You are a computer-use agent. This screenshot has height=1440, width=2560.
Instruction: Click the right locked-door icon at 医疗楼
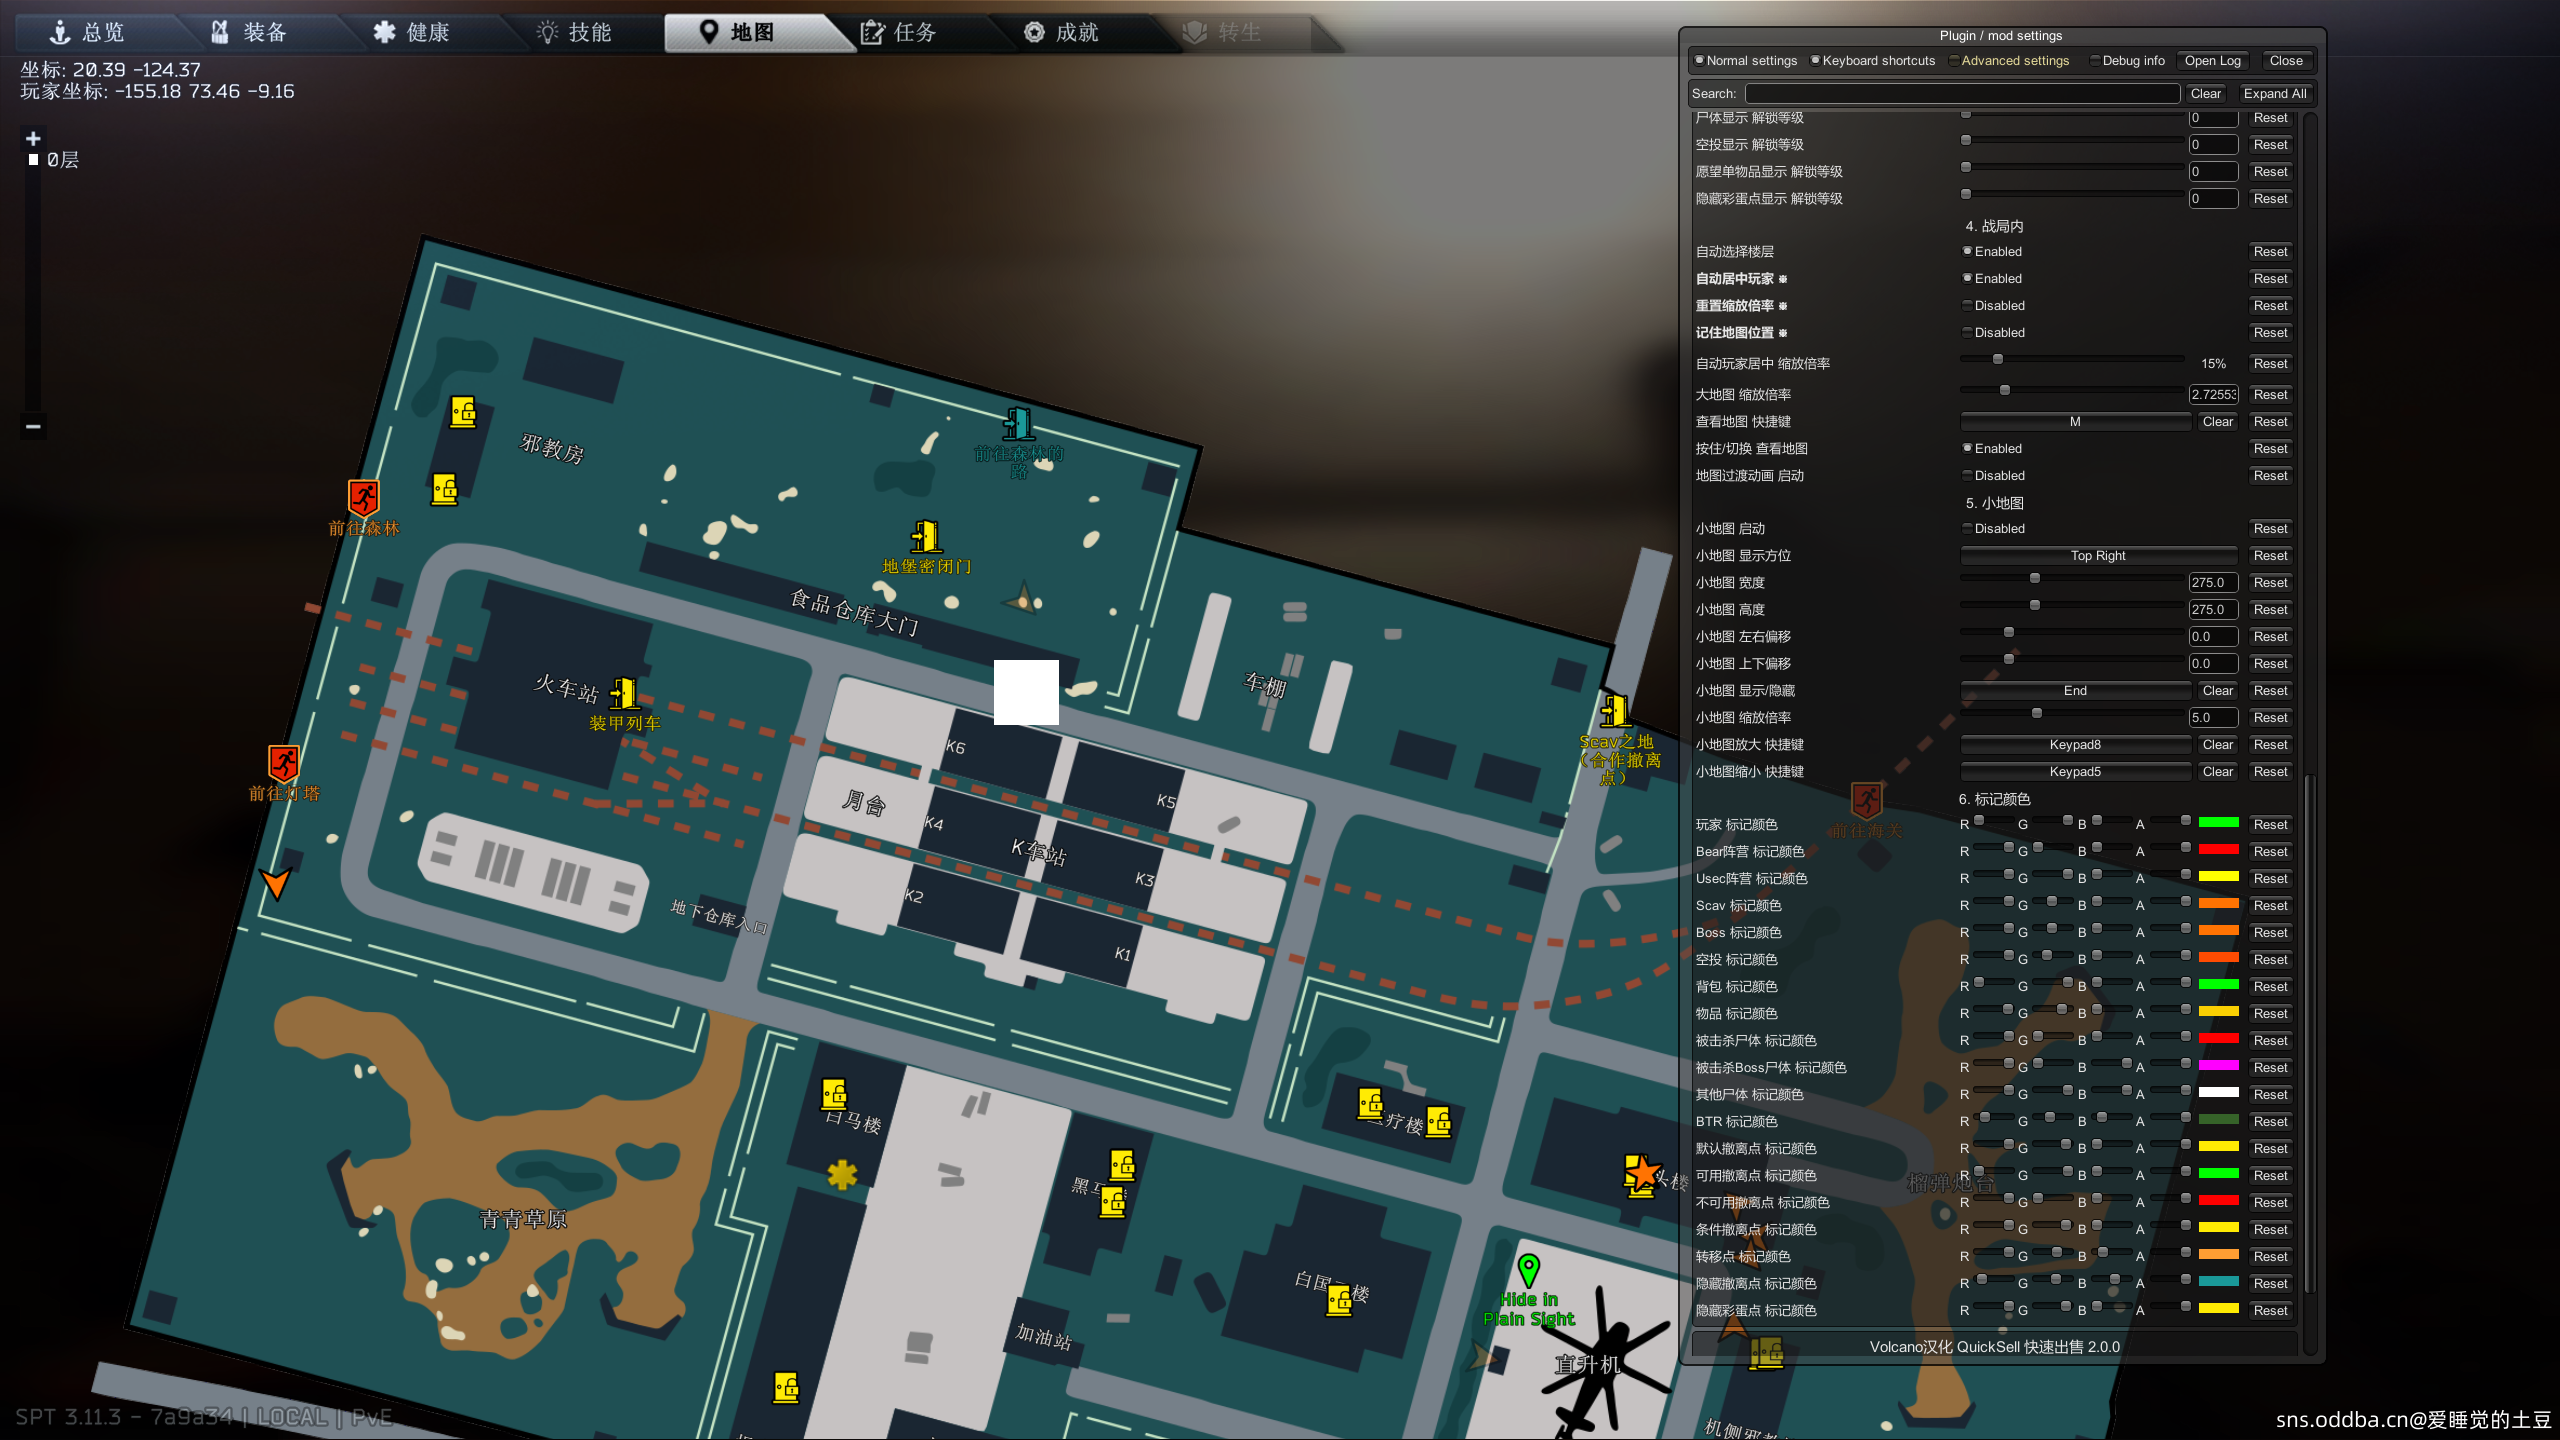1439,1122
